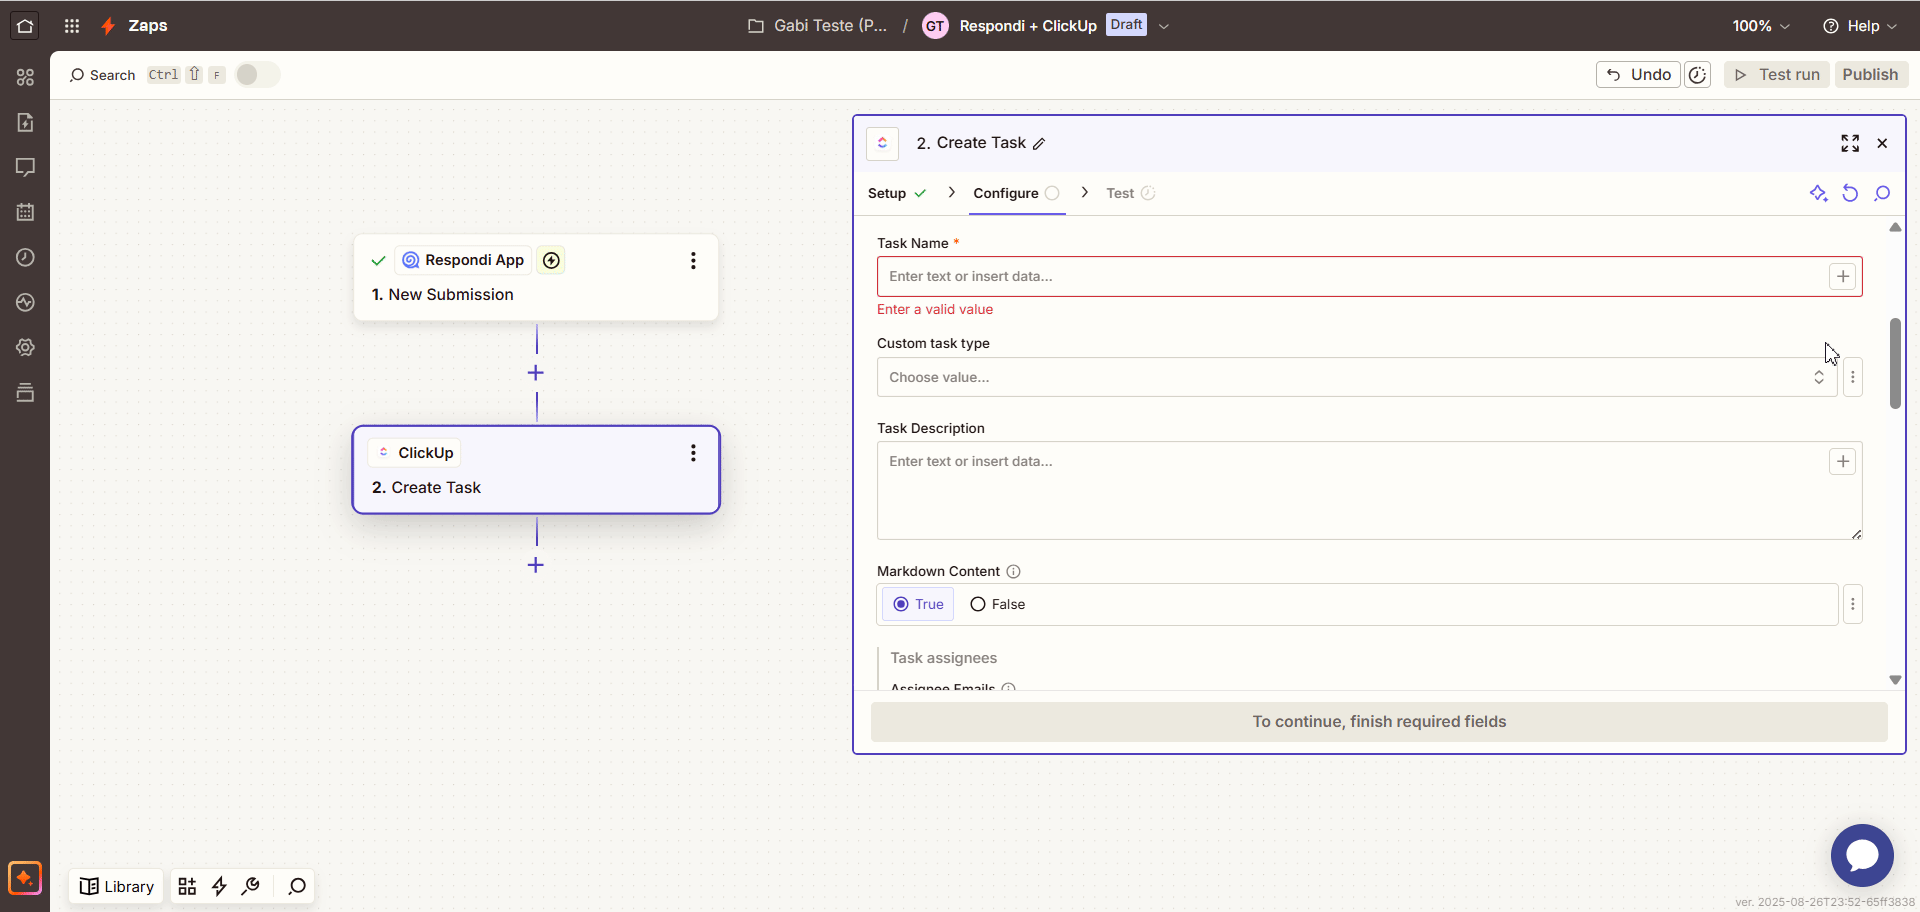Open Markdown Content options menu
This screenshot has height=912, width=1920.
[x=1852, y=604]
